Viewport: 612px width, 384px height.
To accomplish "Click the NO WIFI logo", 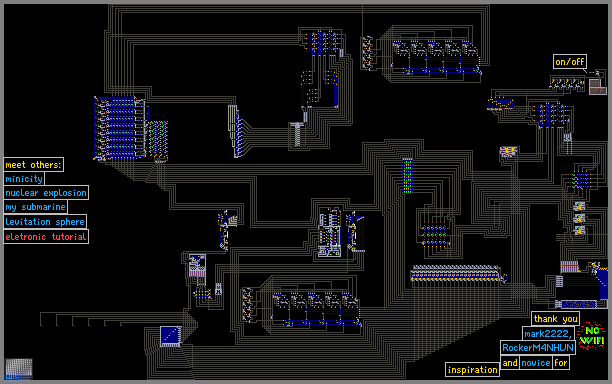I will click(592, 336).
